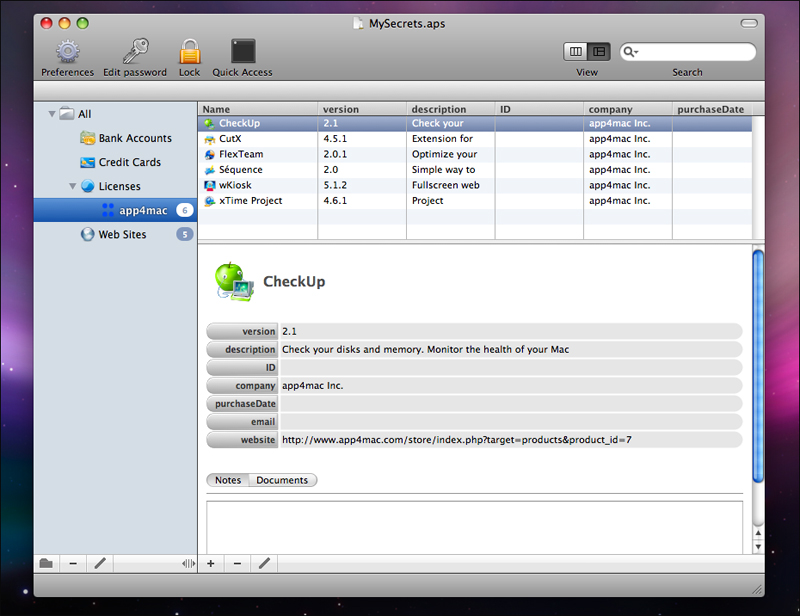Click the app4mac item count badge
800x616 pixels.
185,210
